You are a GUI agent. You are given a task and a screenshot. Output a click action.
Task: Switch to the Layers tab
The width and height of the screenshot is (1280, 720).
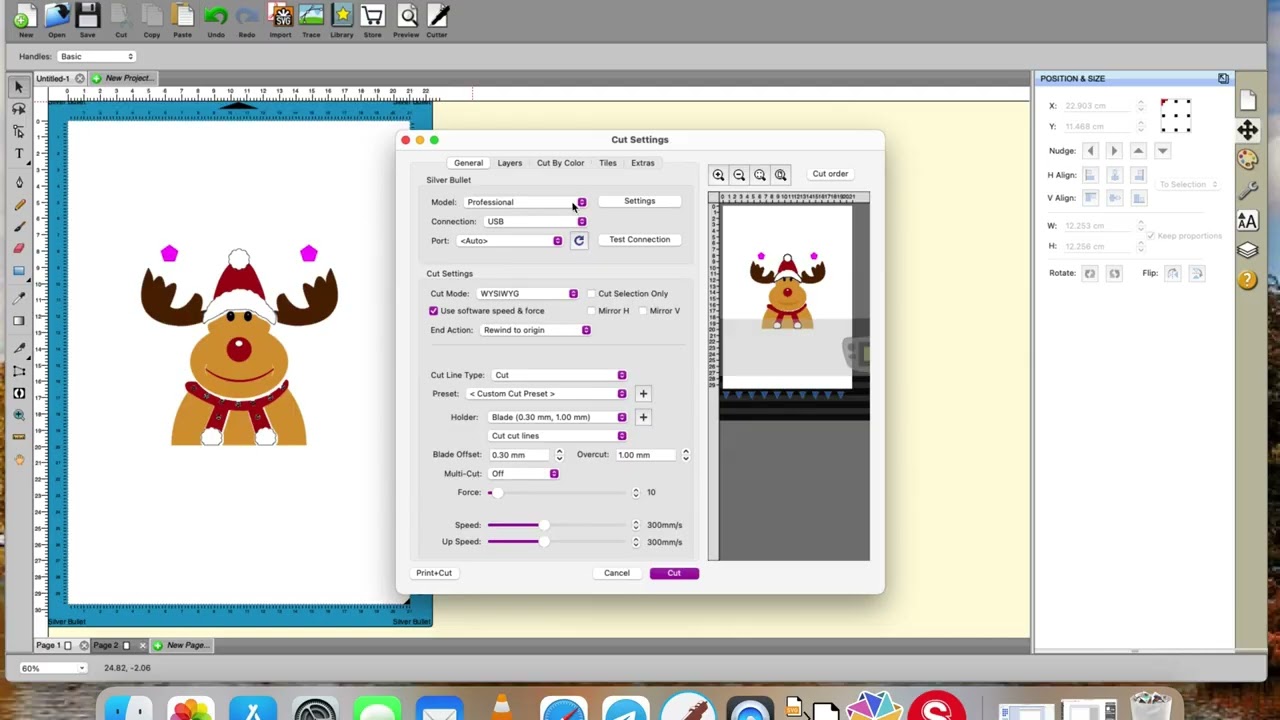pos(510,163)
